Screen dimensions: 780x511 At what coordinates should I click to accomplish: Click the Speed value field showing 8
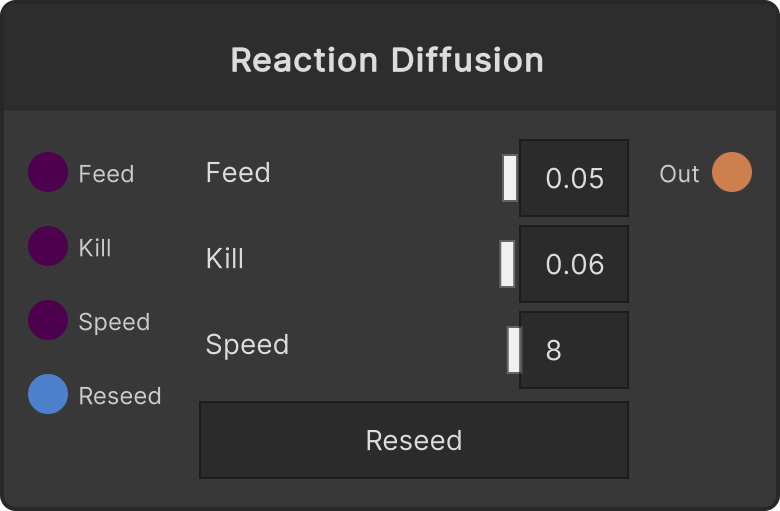tap(574, 350)
